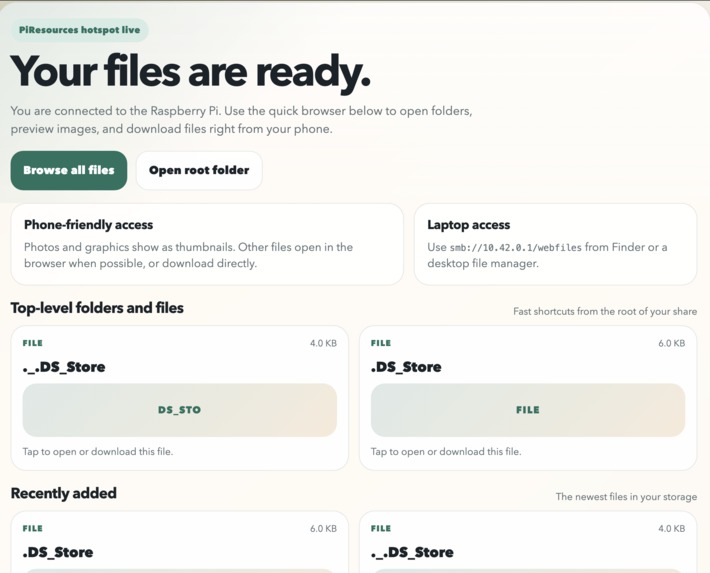Click the 6.0 KB size in Top-level .DS_Store card
The height and width of the screenshot is (573, 710).
point(672,343)
